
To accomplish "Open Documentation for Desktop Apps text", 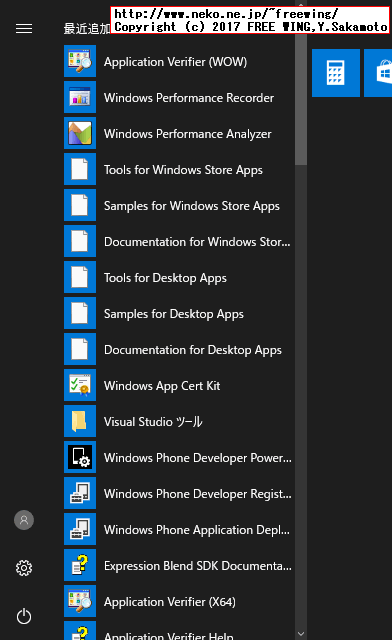I will click(193, 350).
